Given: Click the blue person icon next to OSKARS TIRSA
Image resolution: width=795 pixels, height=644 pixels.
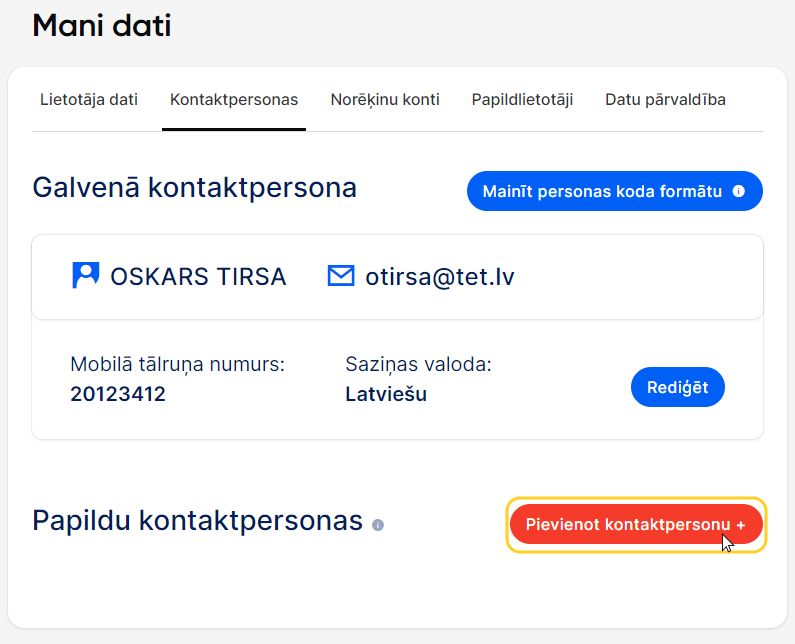Looking at the screenshot, I should point(86,275).
